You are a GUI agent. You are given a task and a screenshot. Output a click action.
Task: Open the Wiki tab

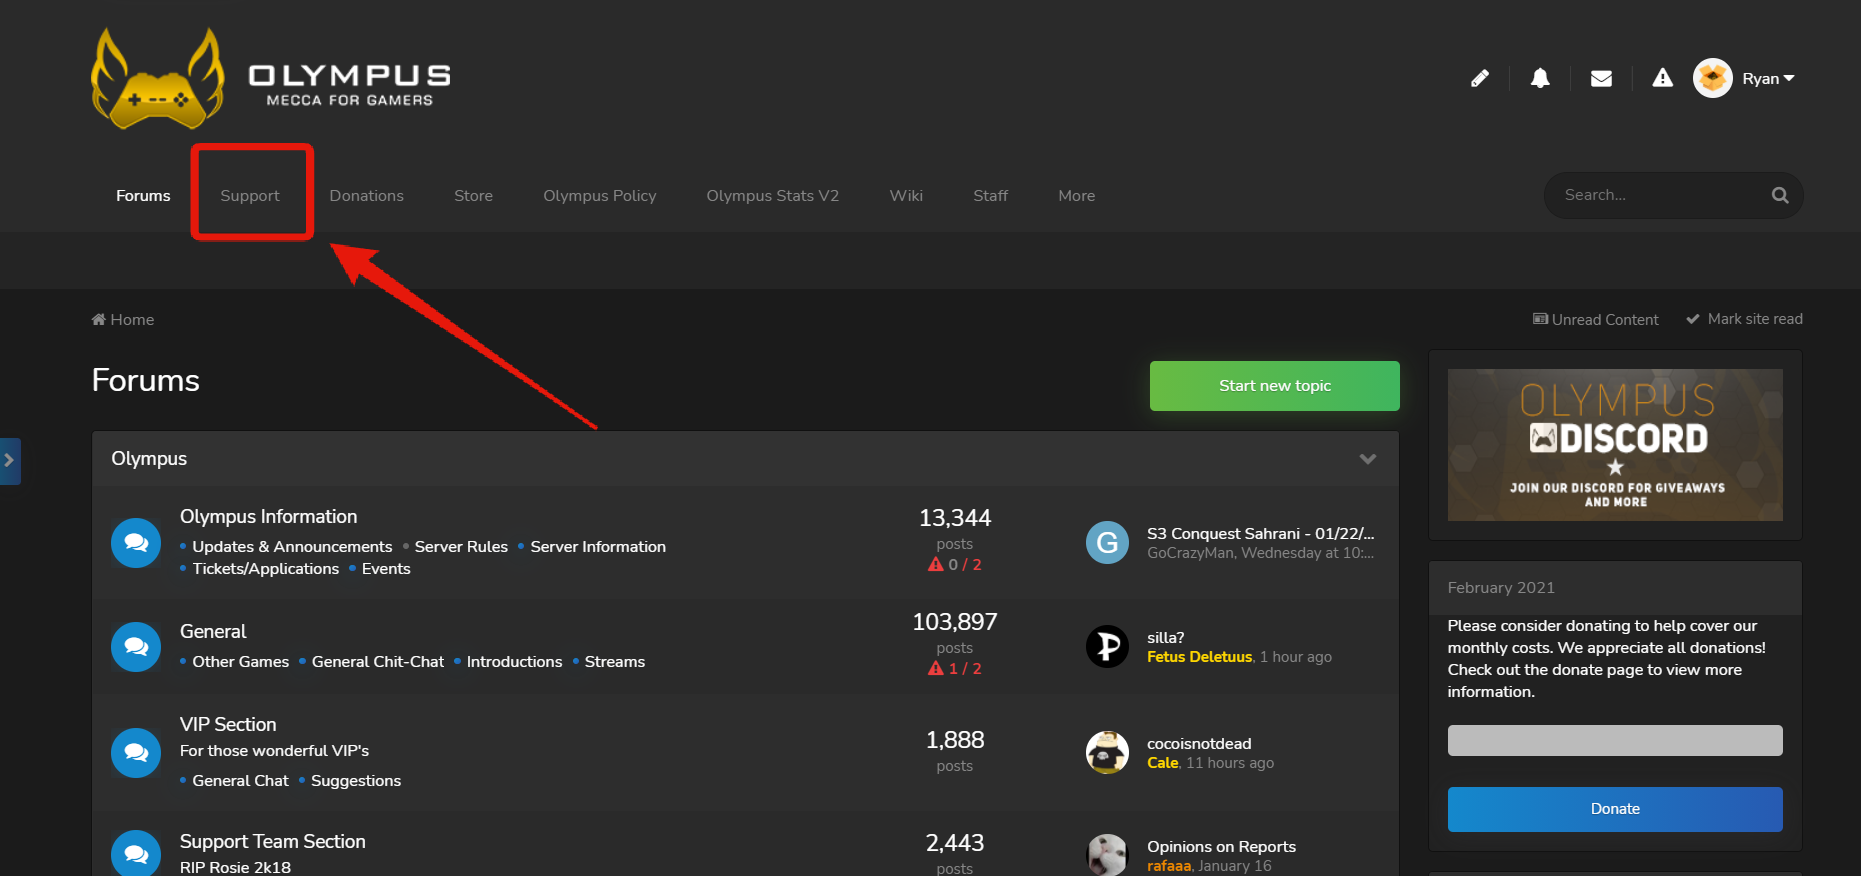906,196
